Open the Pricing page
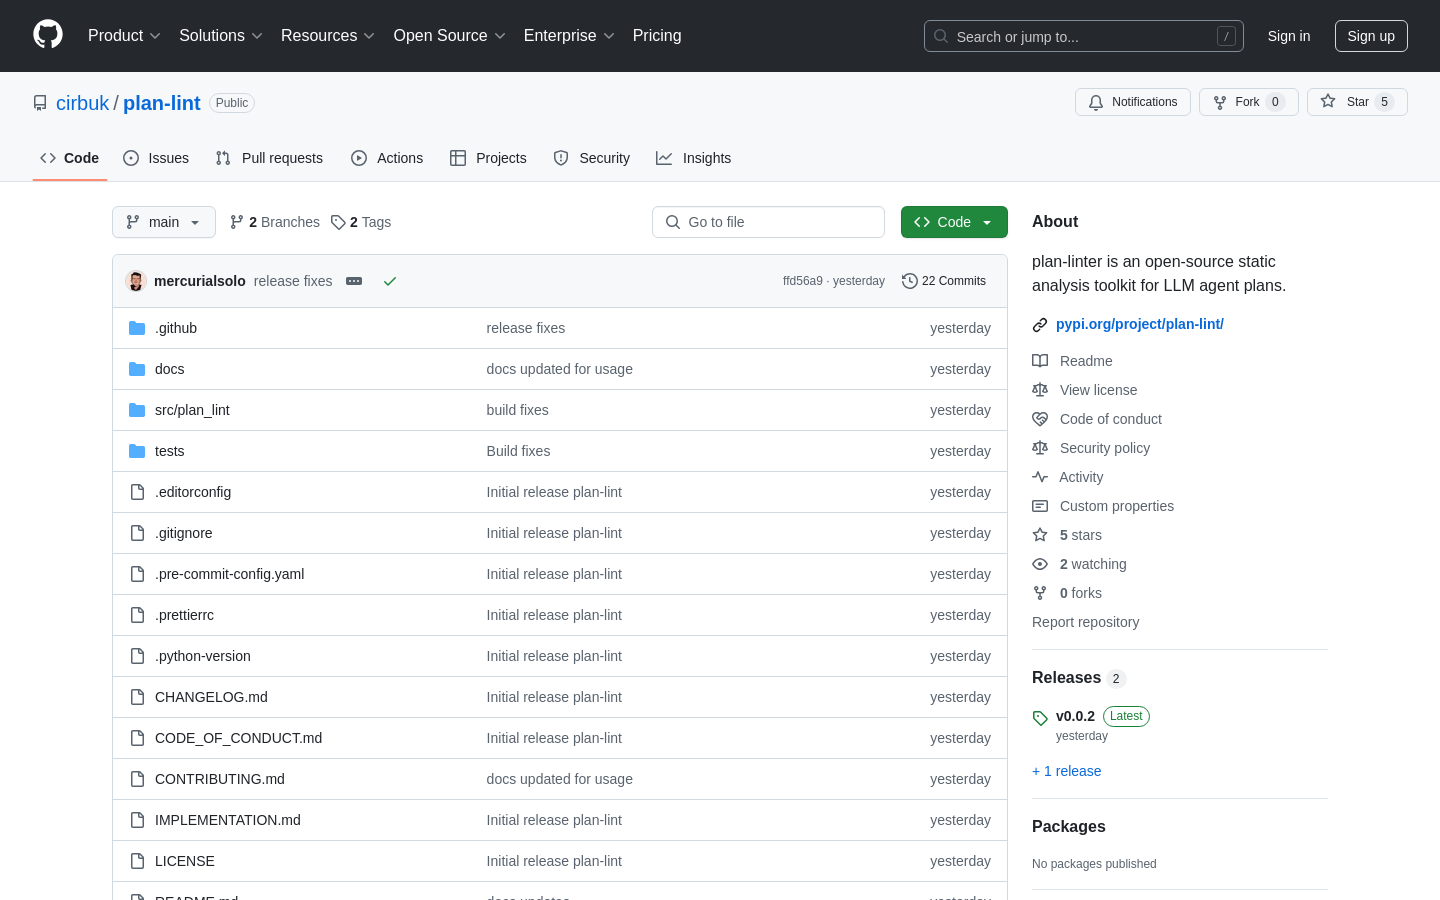 click(x=657, y=36)
